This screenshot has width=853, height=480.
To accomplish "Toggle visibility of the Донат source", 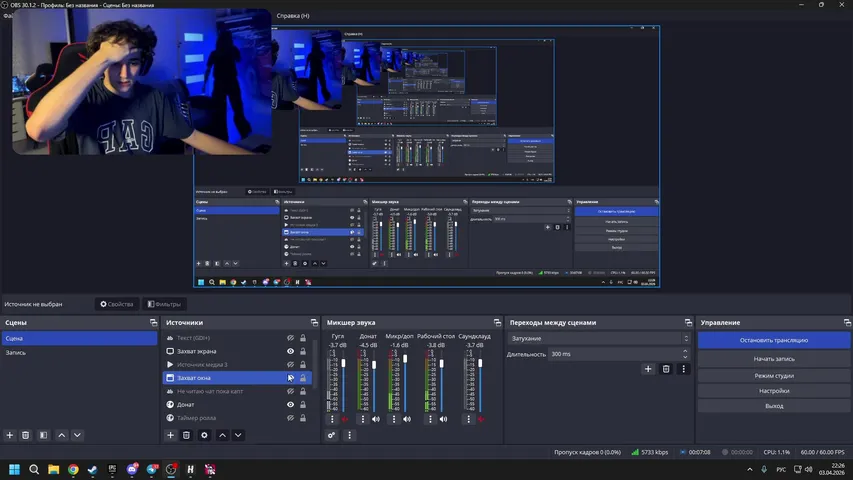I will pyautogui.click(x=291, y=405).
